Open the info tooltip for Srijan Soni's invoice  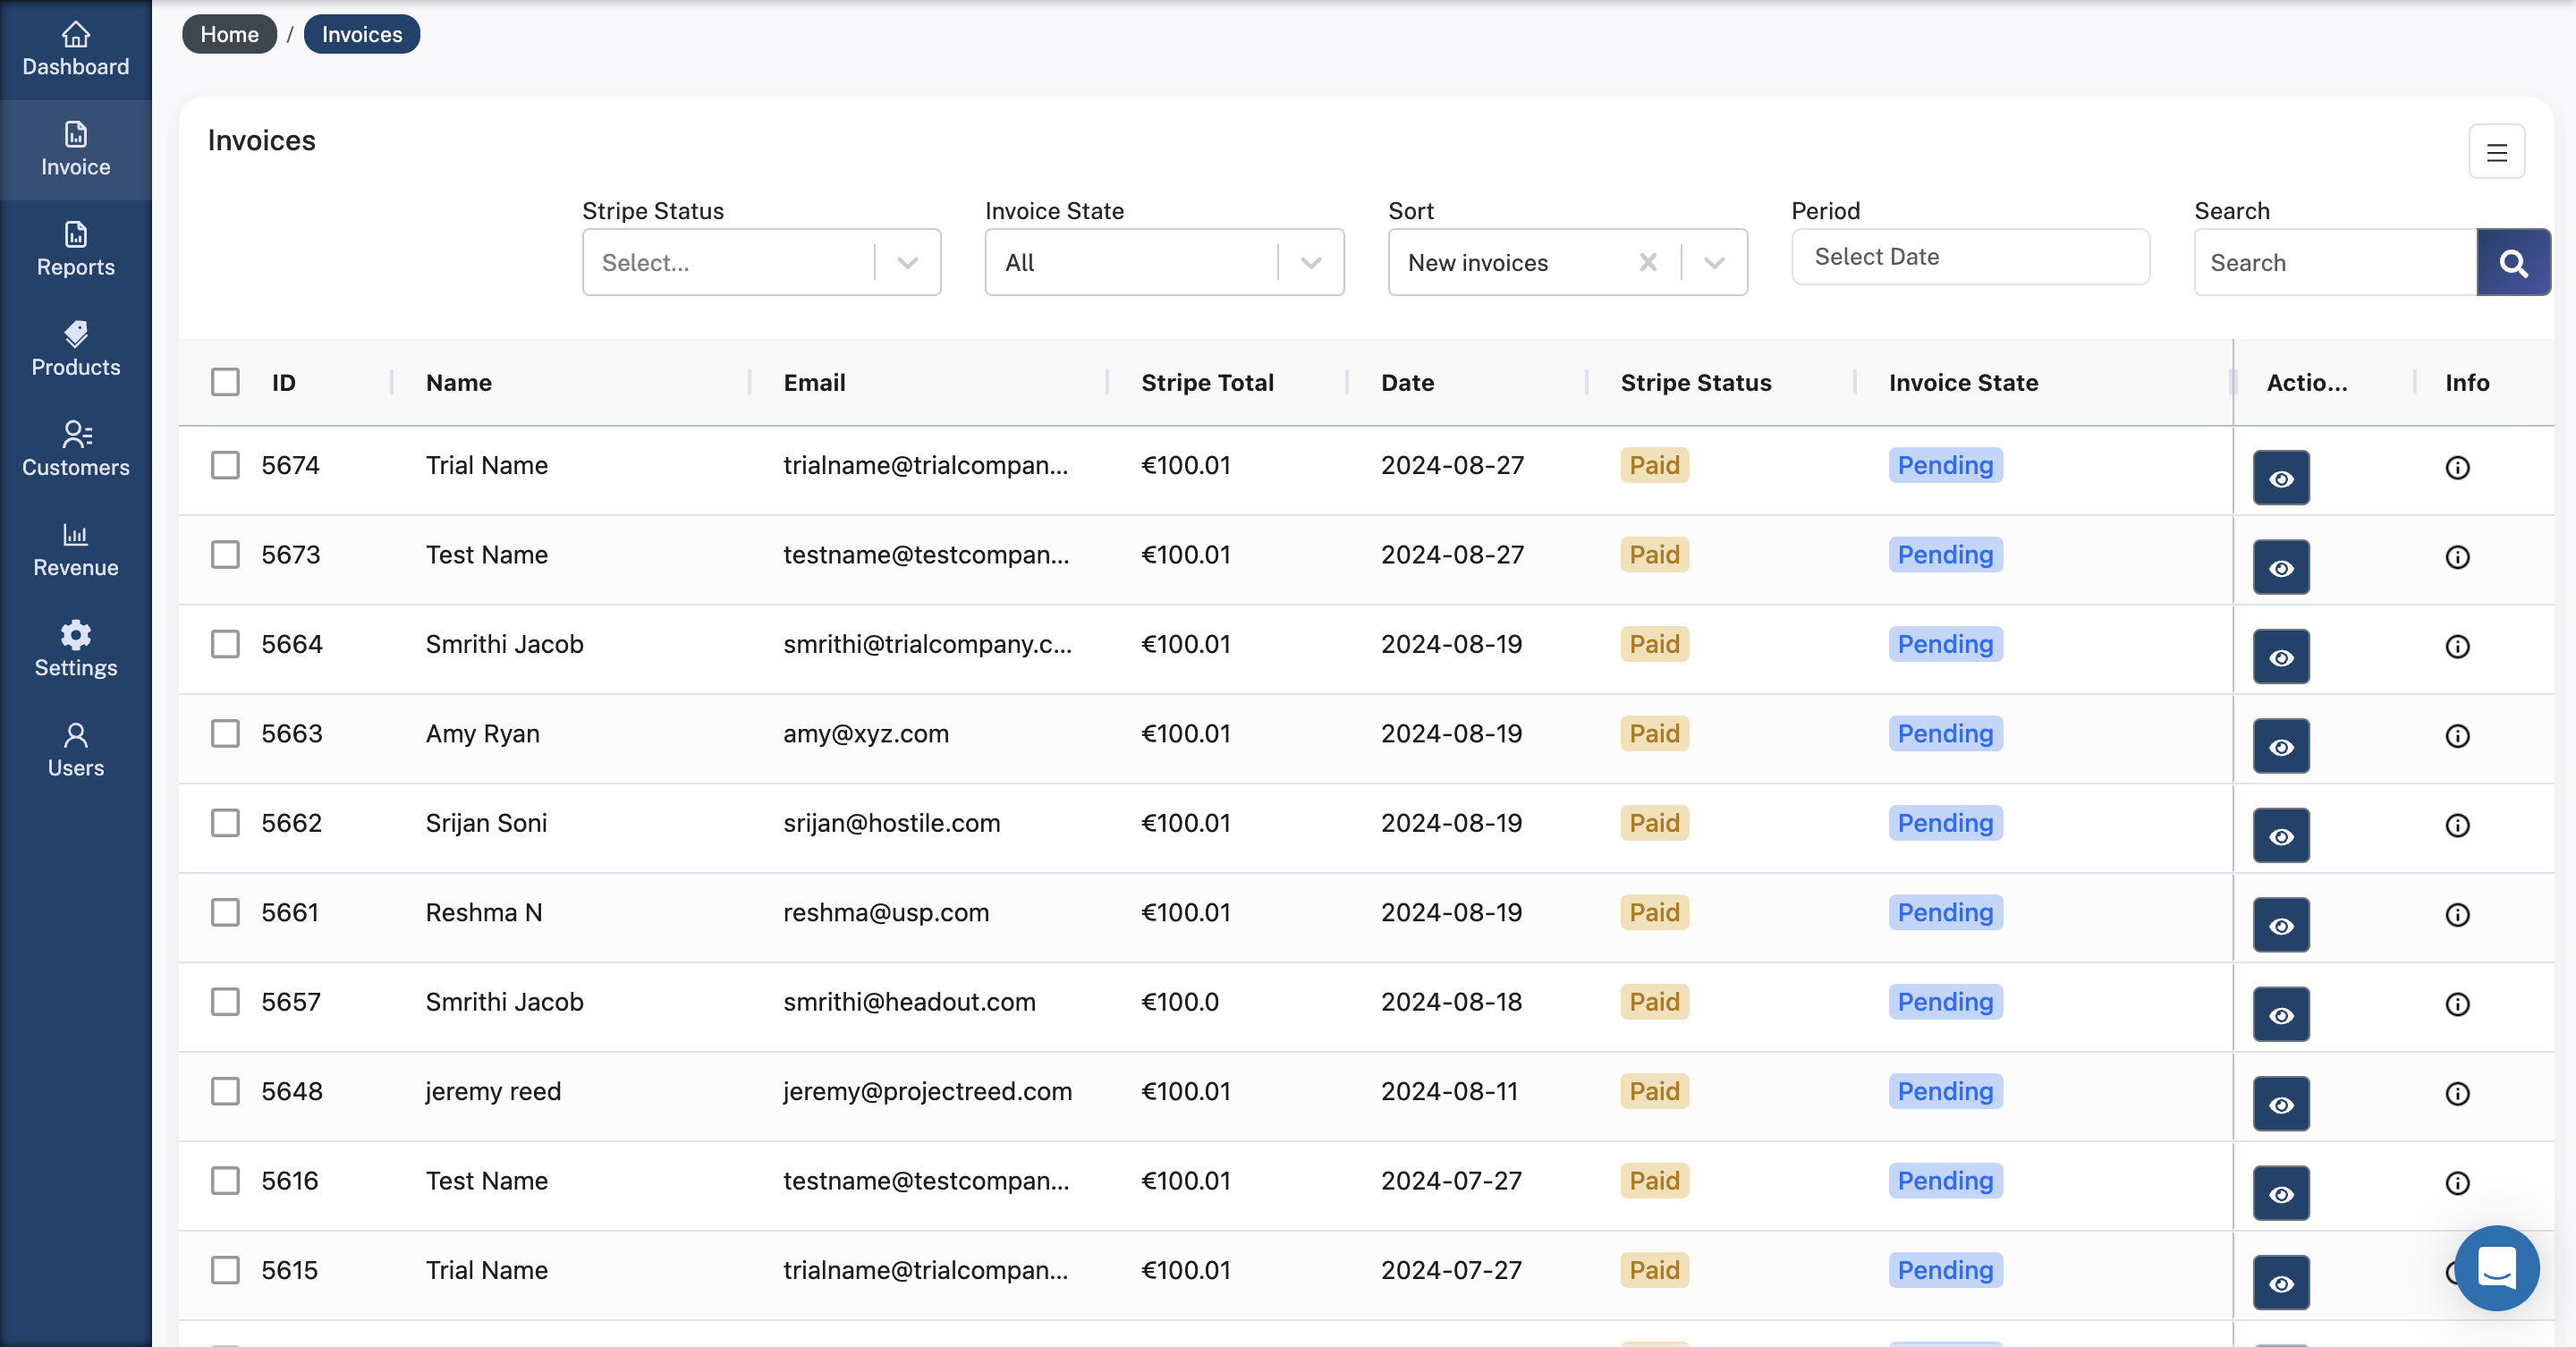coord(2457,825)
